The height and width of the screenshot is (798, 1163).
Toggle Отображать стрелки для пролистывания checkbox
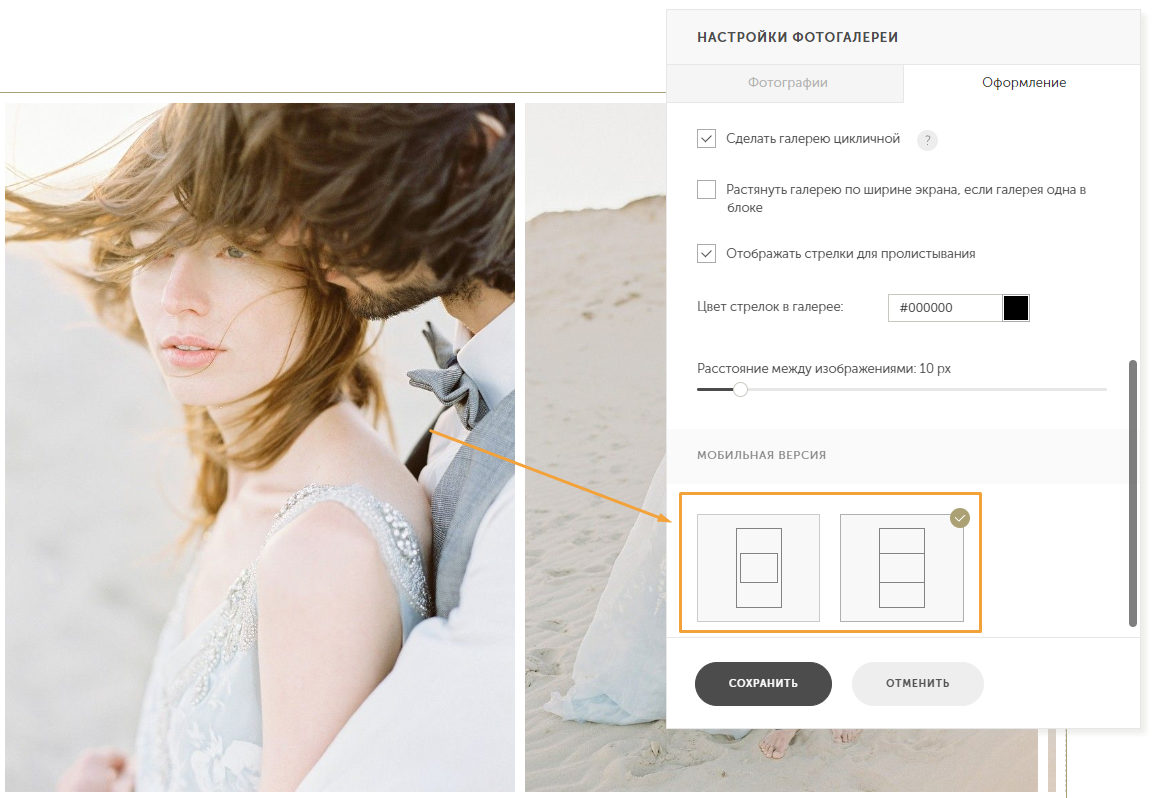706,254
